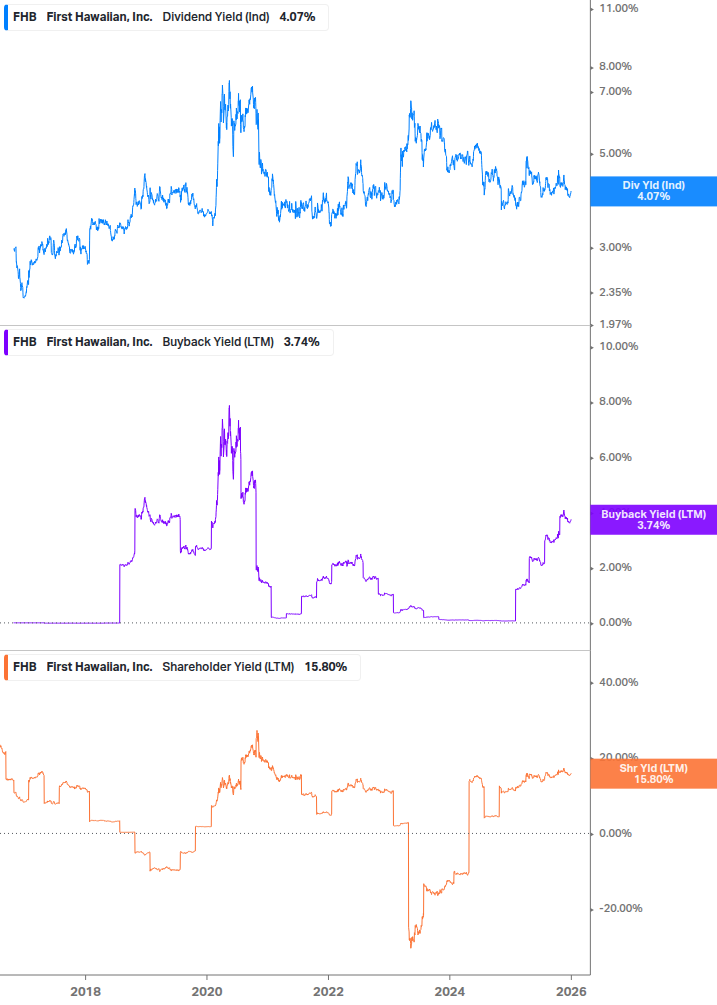Click the 1.97% axis label in dividend chart
Image resolution: width=717 pixels, height=1005 pixels.
(x=615, y=324)
